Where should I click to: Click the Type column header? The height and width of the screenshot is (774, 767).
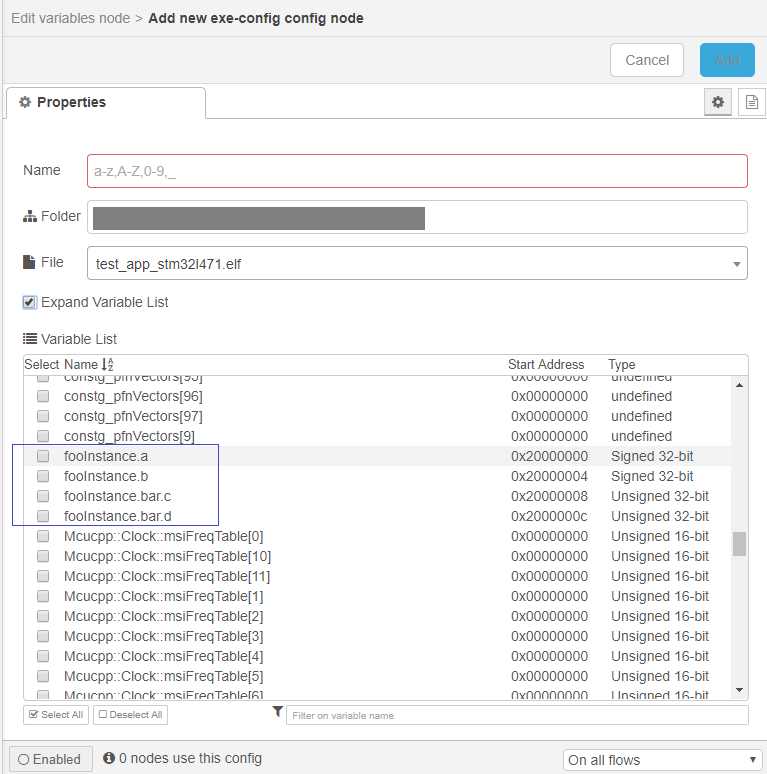tap(621, 364)
